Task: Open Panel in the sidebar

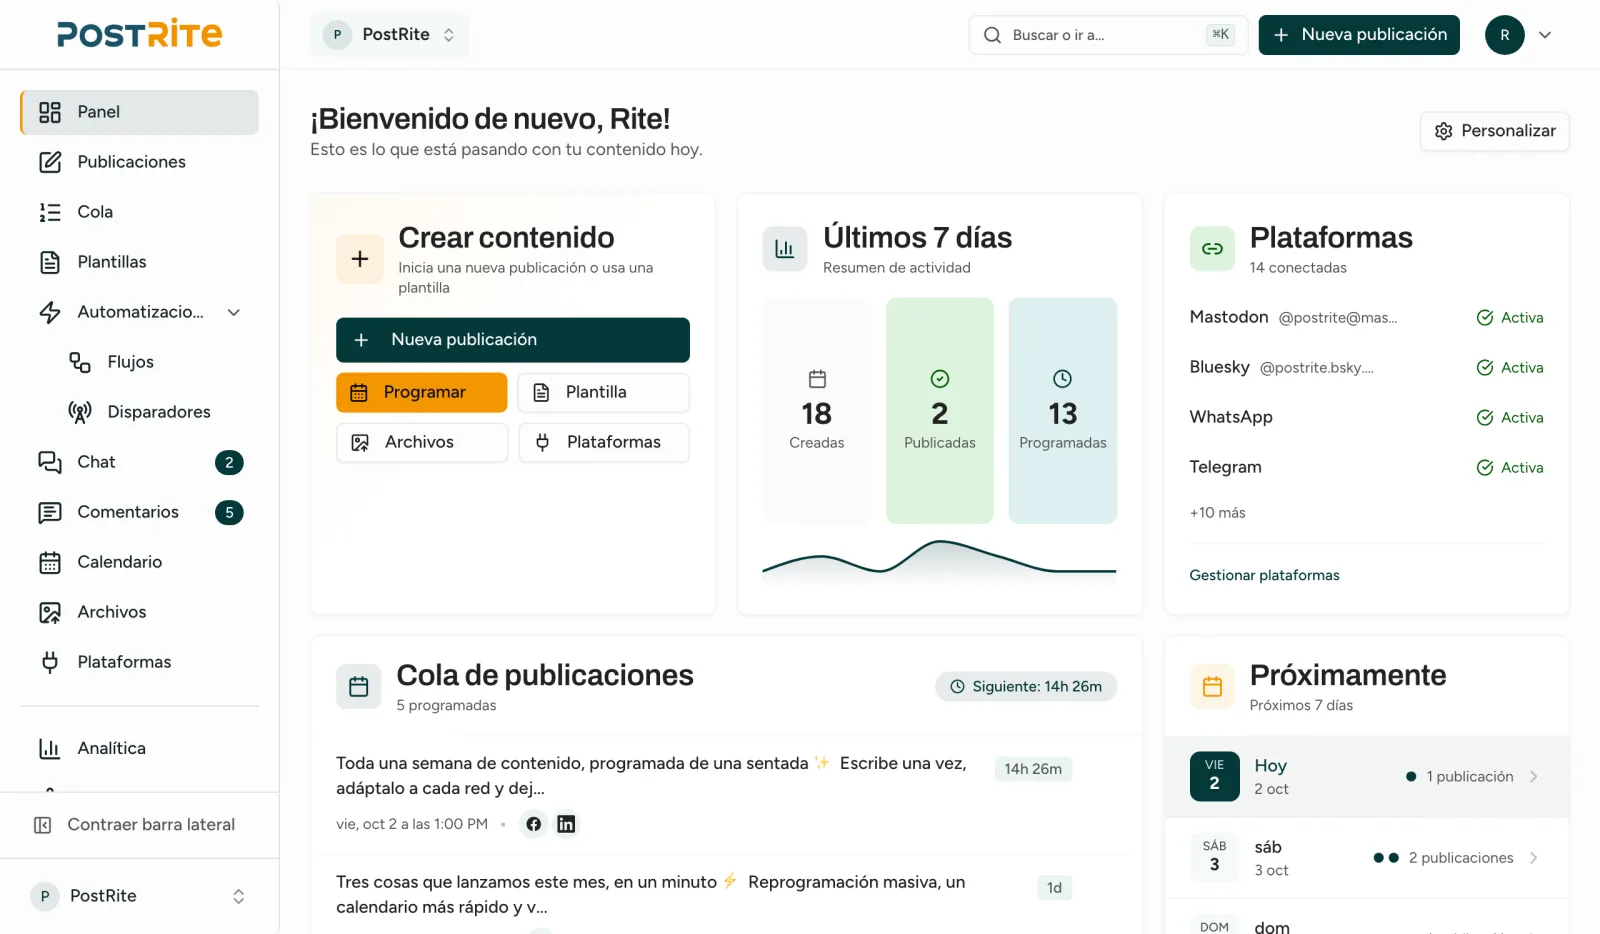Action: coord(139,112)
